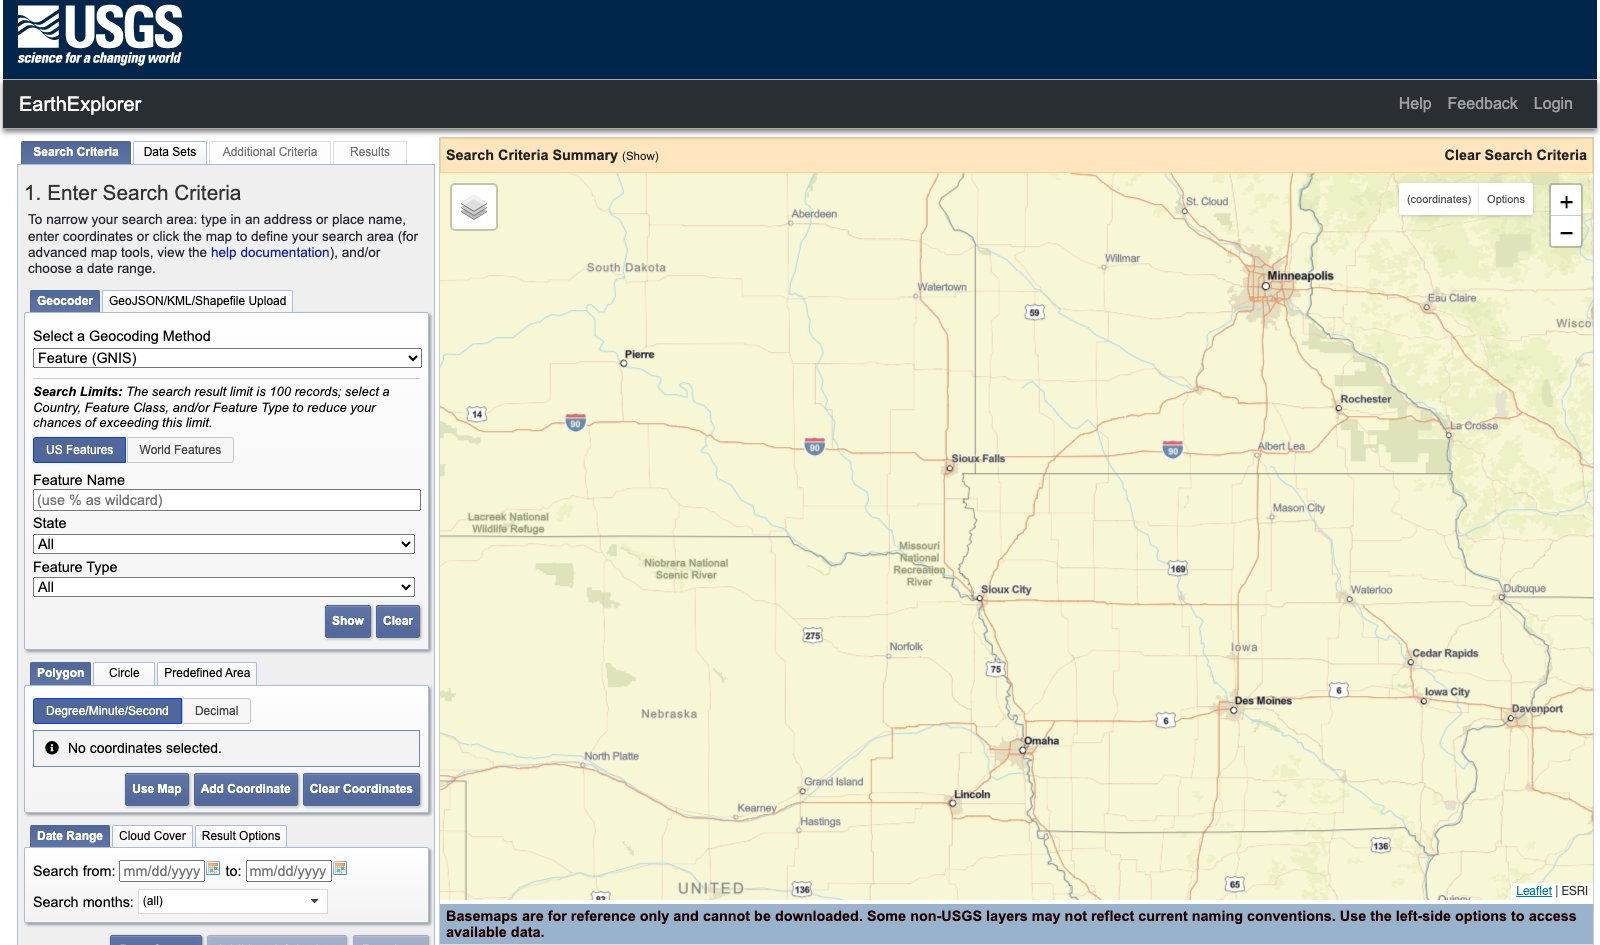Focus the Search from date field
Viewport: 1600px width, 945px height.
162,871
